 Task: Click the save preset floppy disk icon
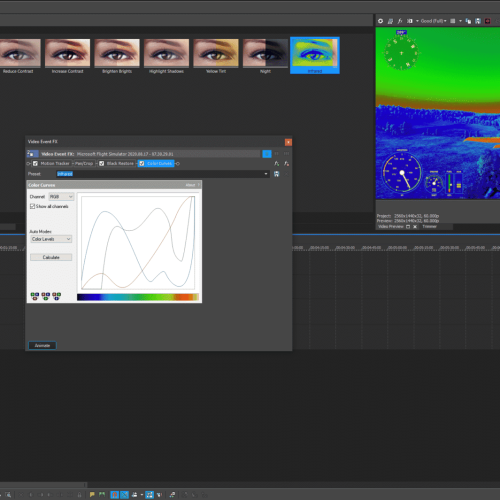(x=276, y=174)
